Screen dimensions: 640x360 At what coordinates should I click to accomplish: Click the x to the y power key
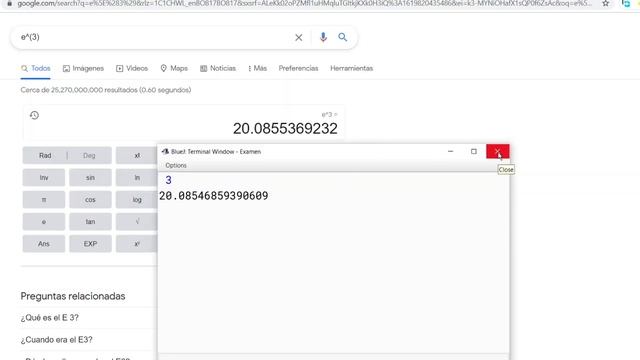click(137, 244)
